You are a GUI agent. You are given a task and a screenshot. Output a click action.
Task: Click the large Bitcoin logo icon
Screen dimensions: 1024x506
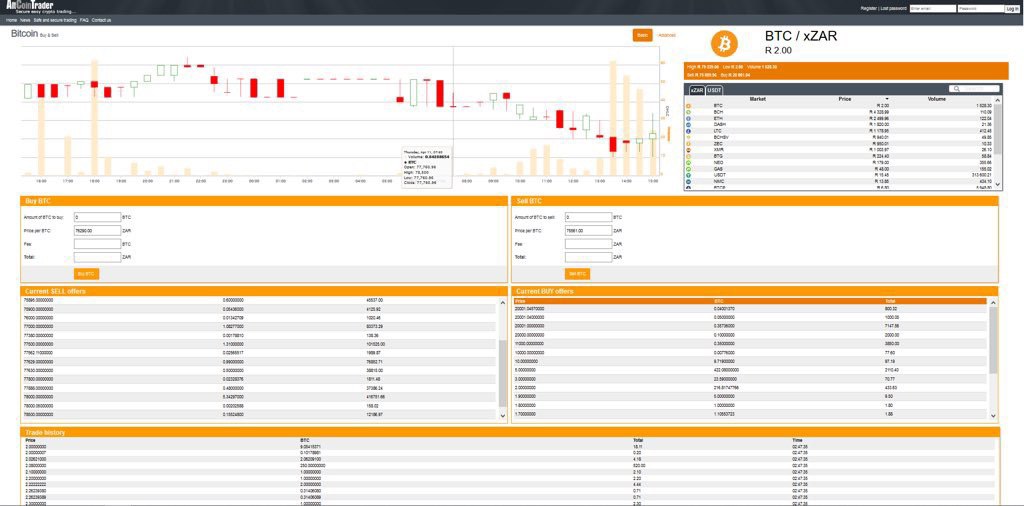coord(724,44)
